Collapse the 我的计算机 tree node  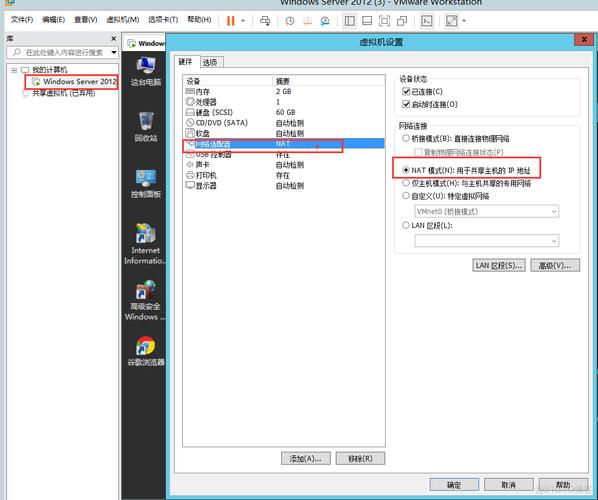coord(14,70)
